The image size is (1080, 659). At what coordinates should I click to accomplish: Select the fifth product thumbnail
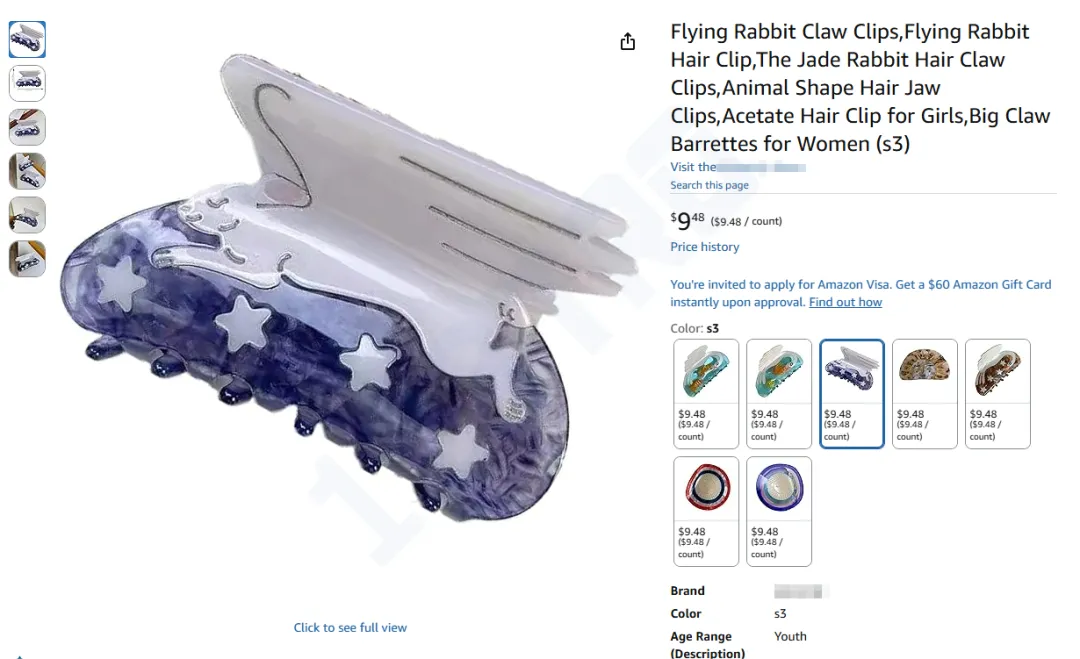pos(27,216)
